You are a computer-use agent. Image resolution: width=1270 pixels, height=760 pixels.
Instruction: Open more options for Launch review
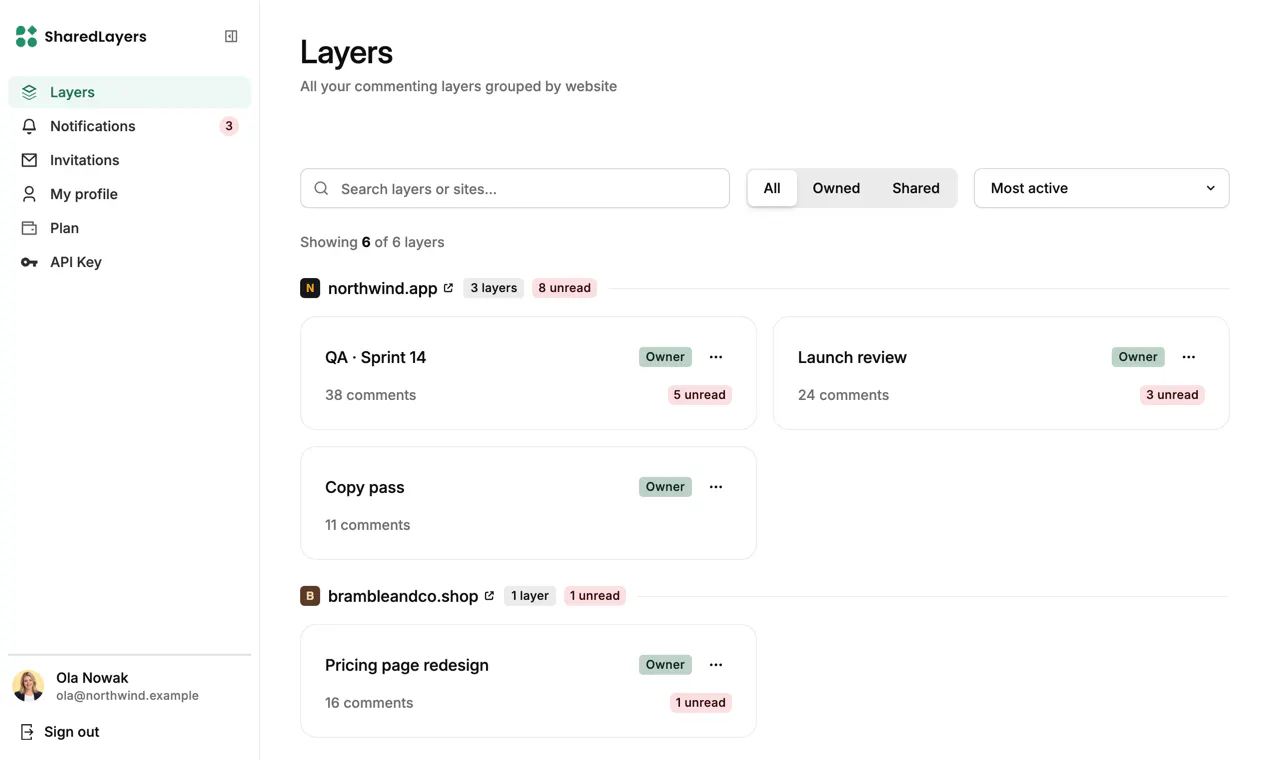click(1189, 357)
